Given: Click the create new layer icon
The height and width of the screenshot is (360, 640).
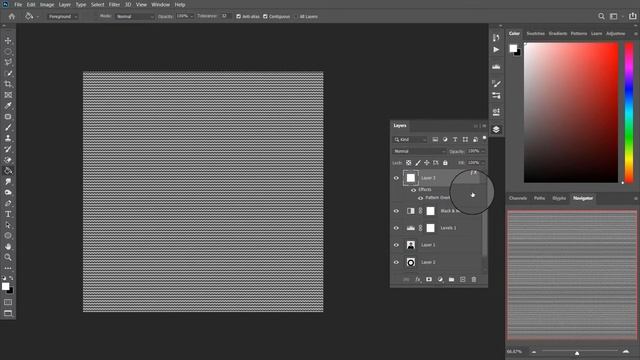Looking at the screenshot, I should (462, 280).
